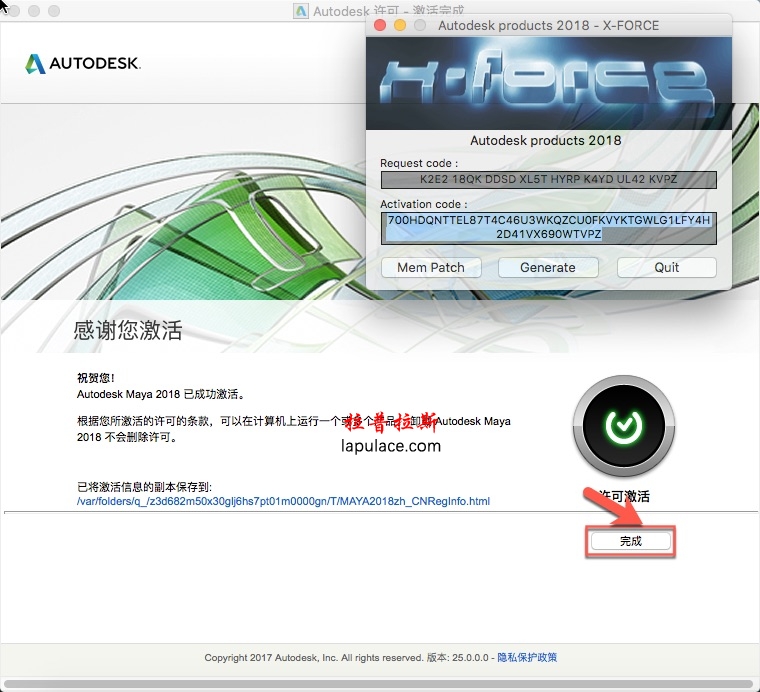Close the X-FORCE window with red button
This screenshot has height=692, width=760.
pyautogui.click(x=380, y=25)
